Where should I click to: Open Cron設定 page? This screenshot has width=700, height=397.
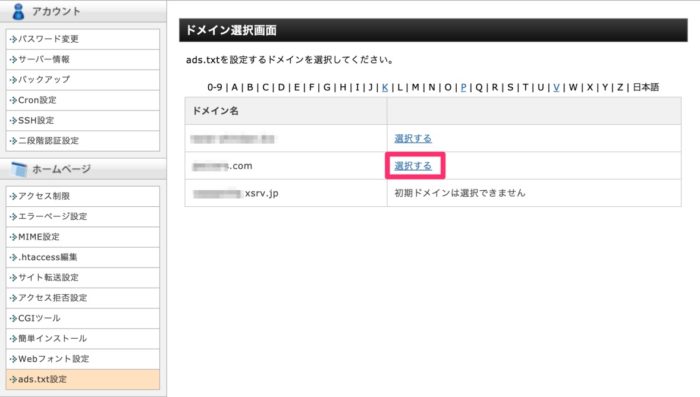[83, 100]
